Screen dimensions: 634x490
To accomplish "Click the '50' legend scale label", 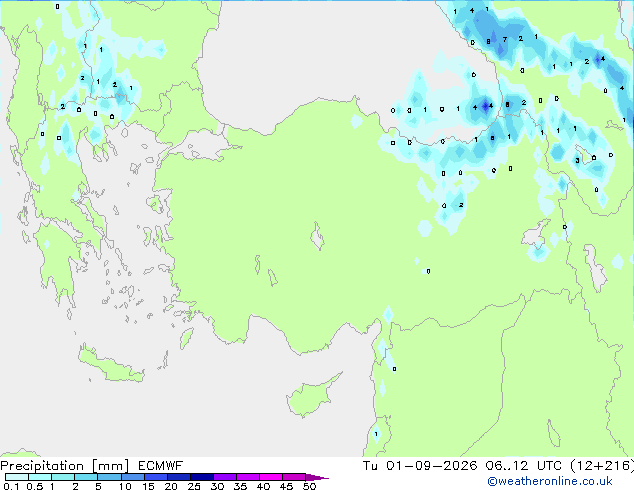I will [309, 486].
